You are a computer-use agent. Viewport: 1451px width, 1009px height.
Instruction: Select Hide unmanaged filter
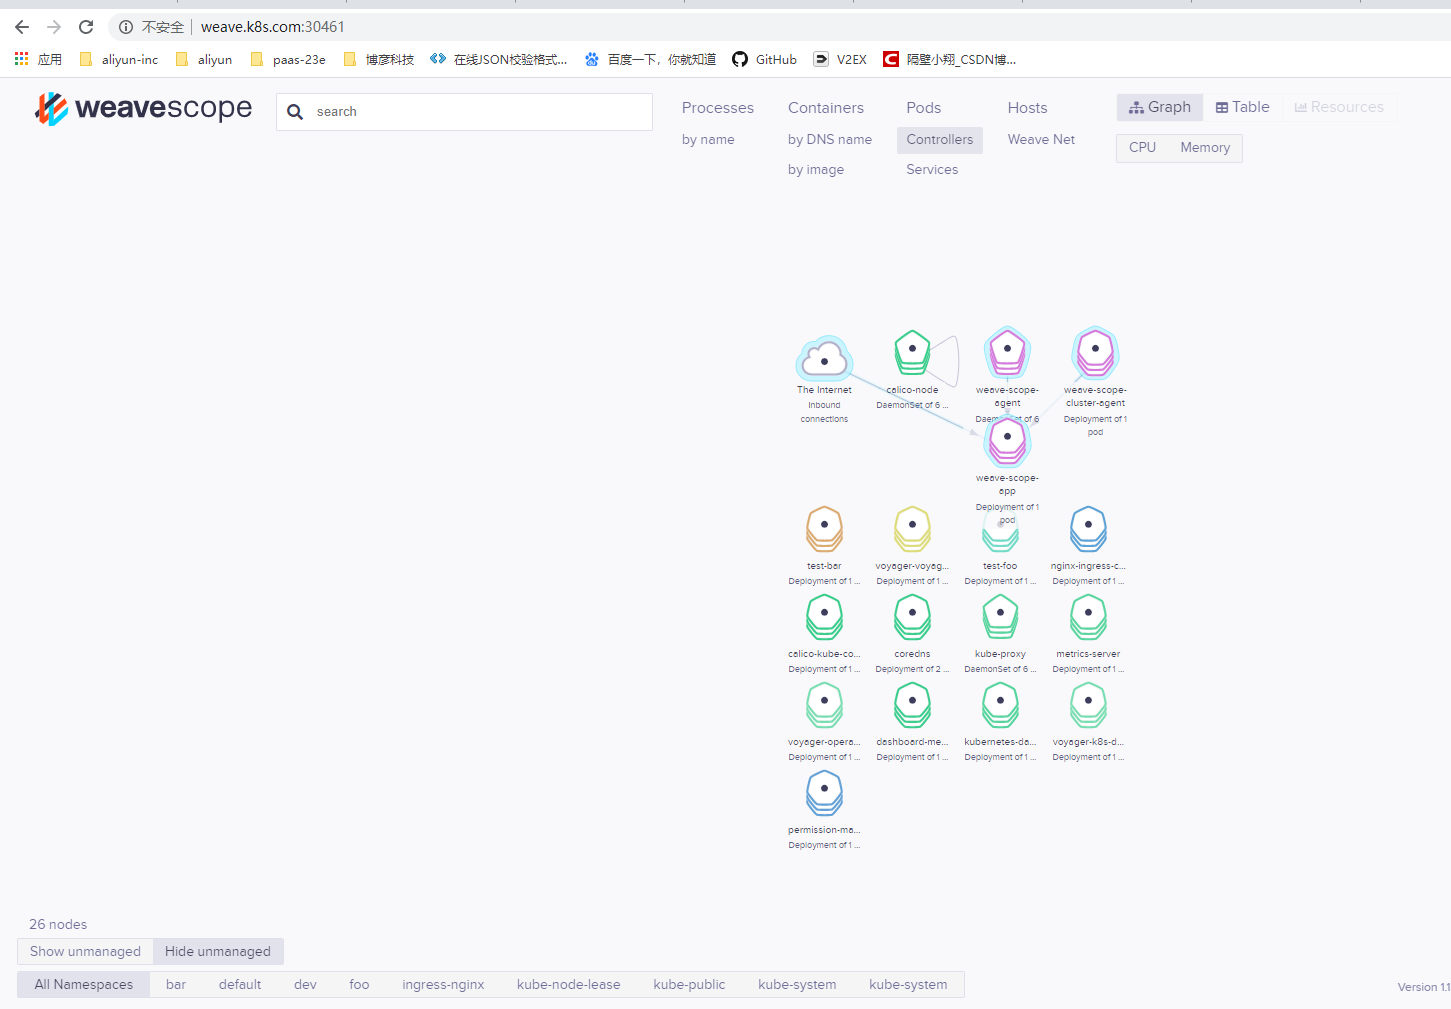[218, 951]
